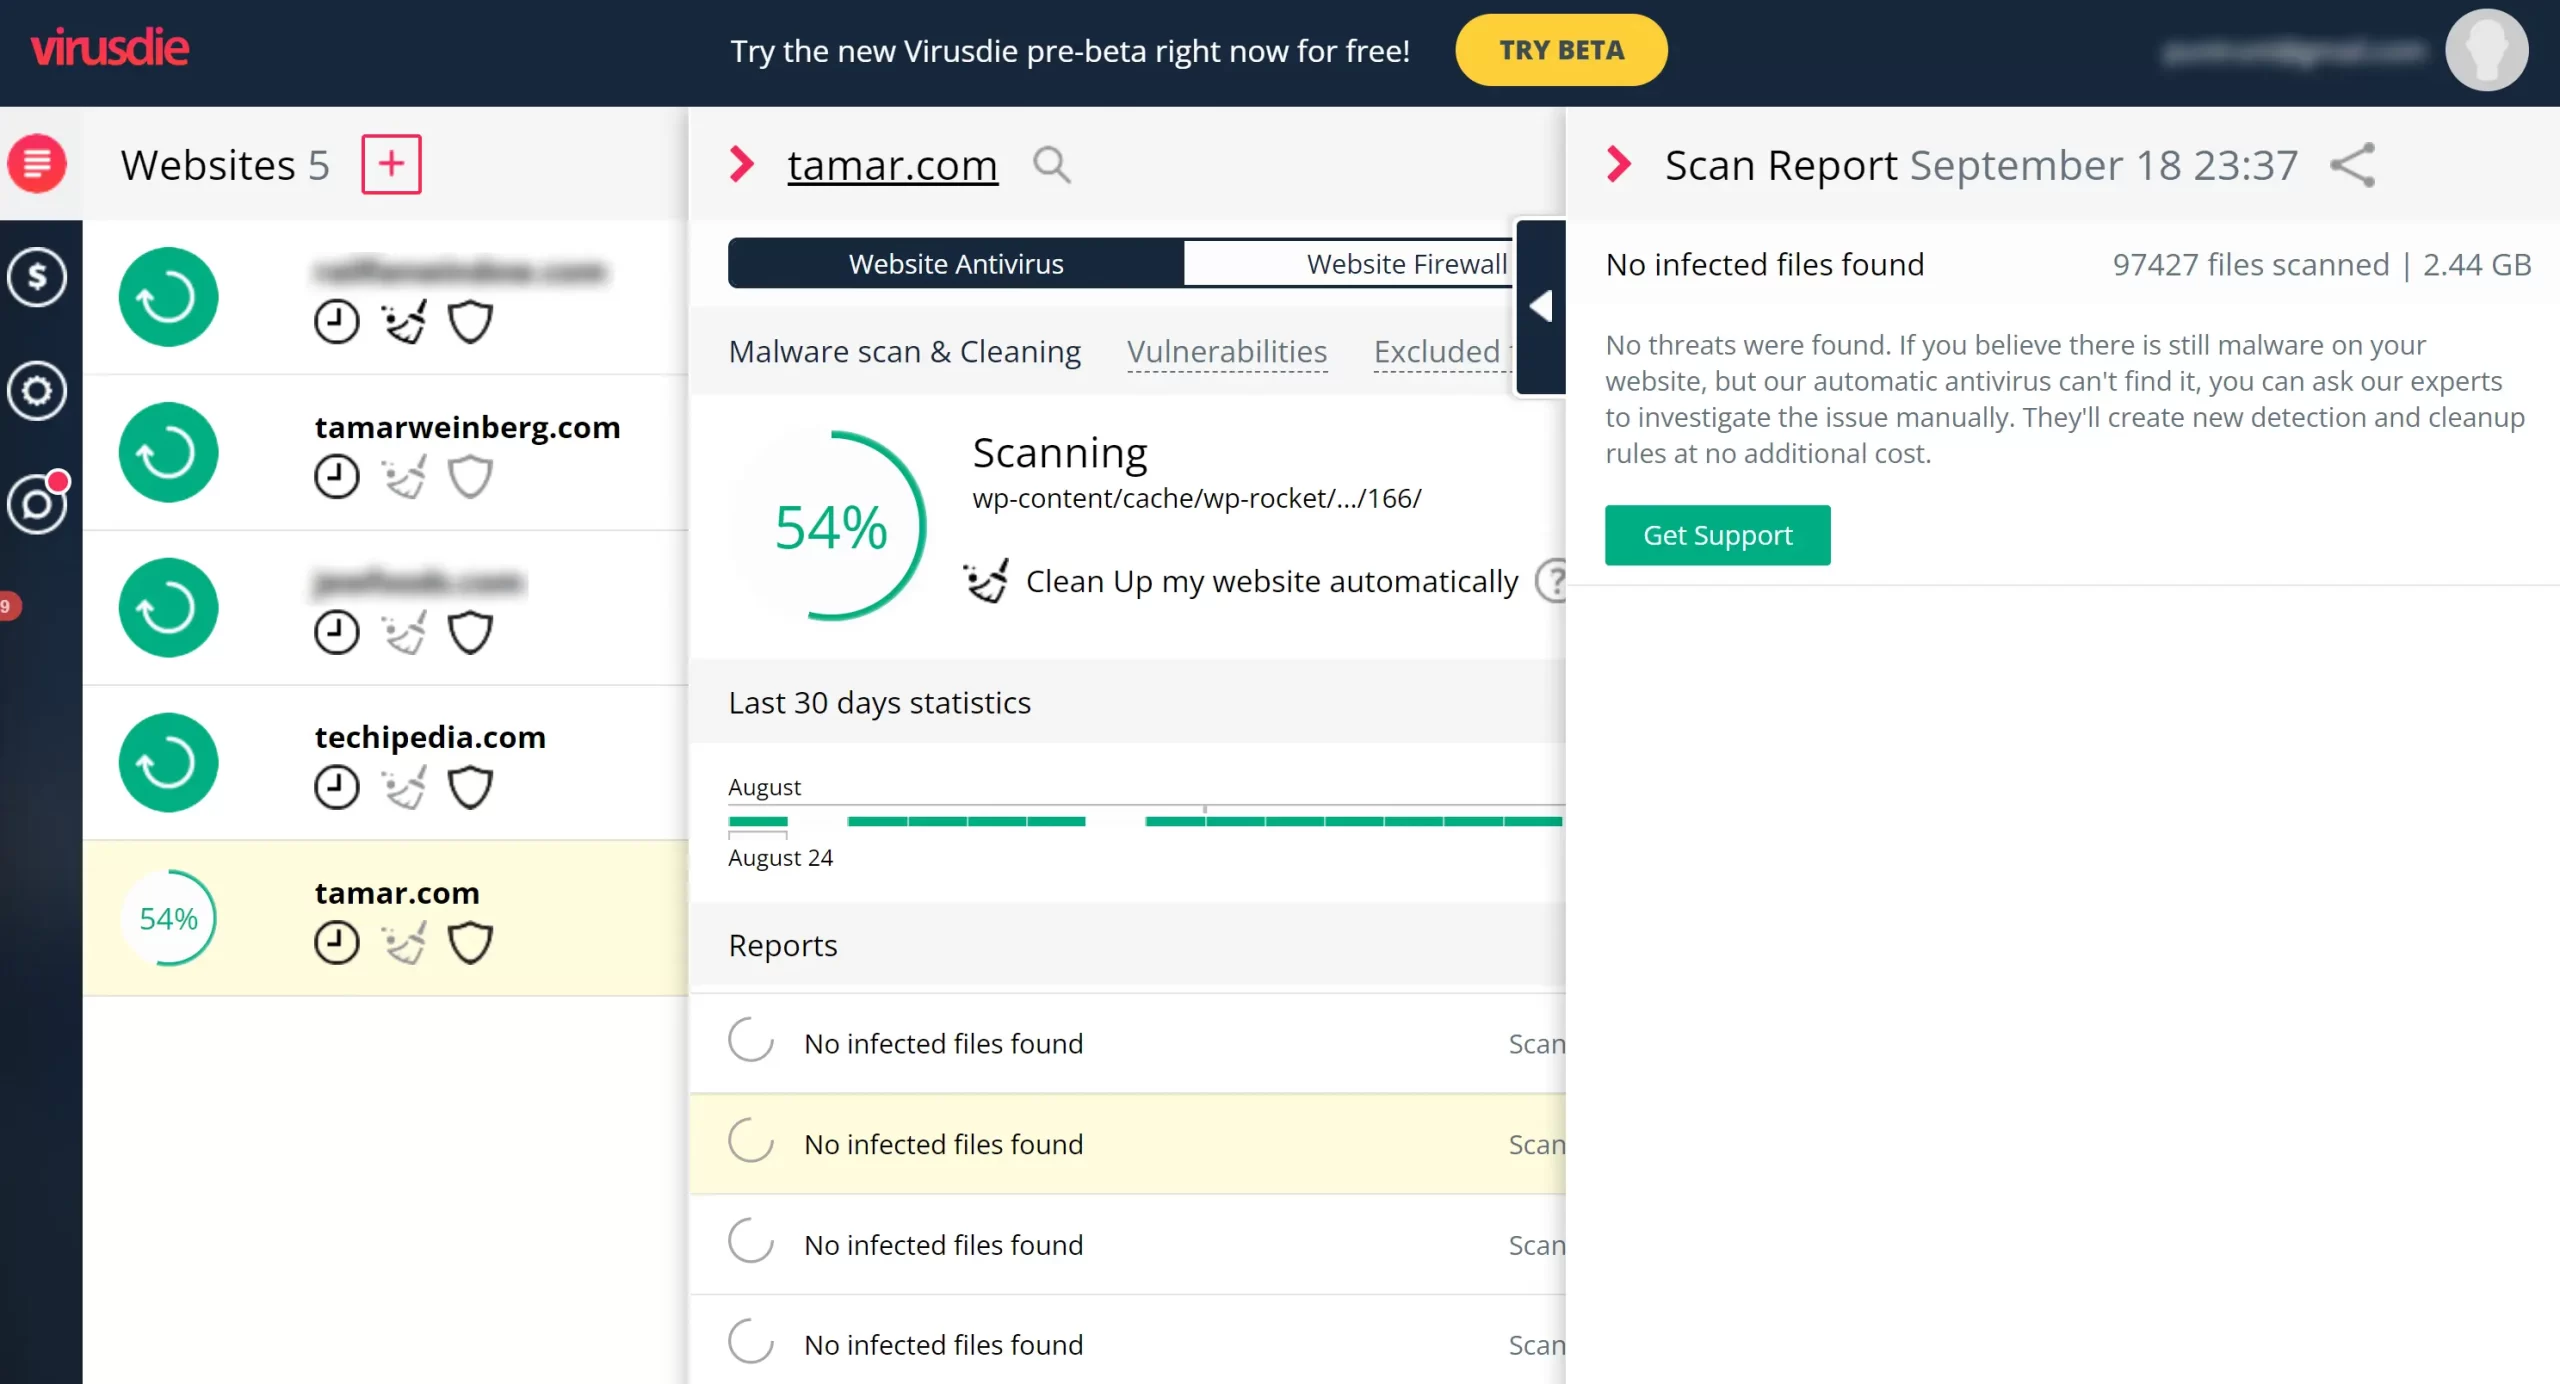Toggle firewall shield icon for tamarweinberg.com
Viewport: 2560px width, 1384px height.
coord(470,477)
